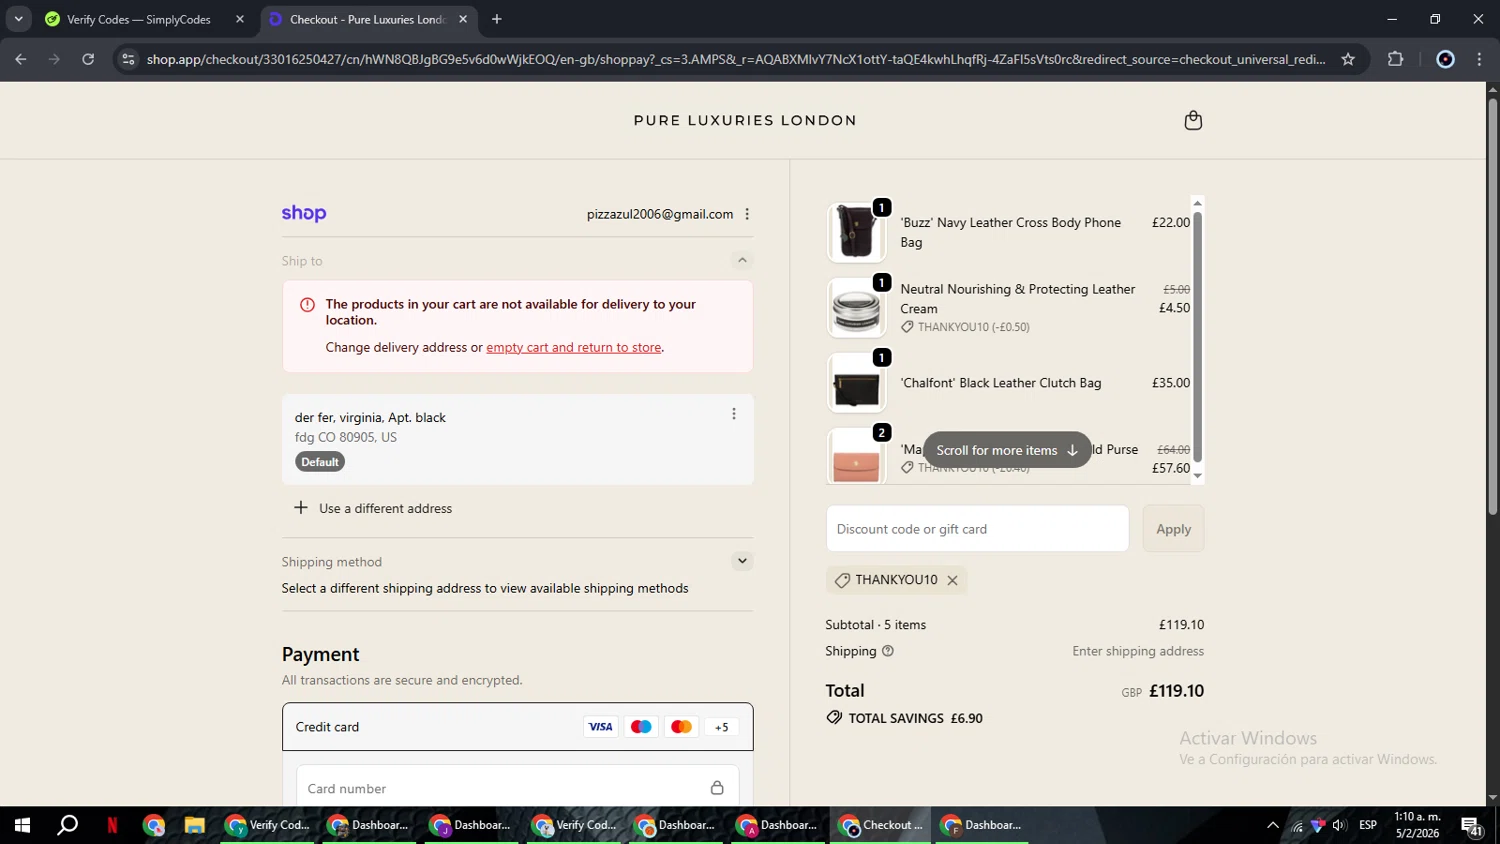The width and height of the screenshot is (1500, 844).
Task: Open File Explorer from the taskbar
Action: point(194,825)
